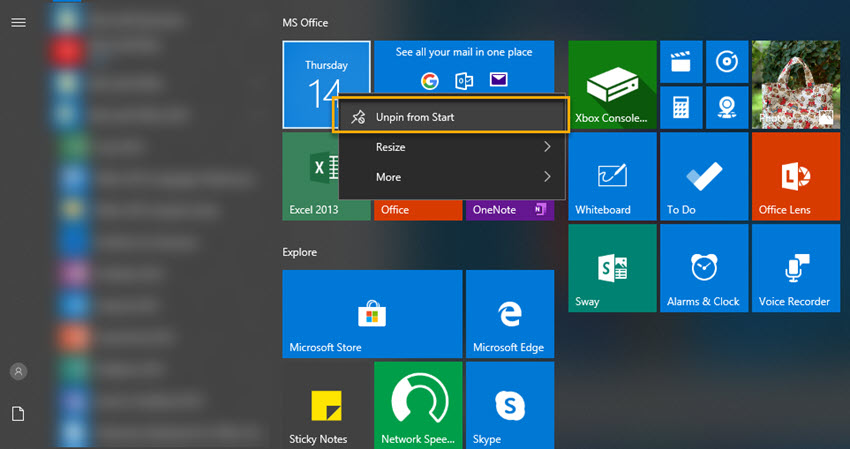
Task: Launch the Skype tile
Action: (x=510, y=405)
